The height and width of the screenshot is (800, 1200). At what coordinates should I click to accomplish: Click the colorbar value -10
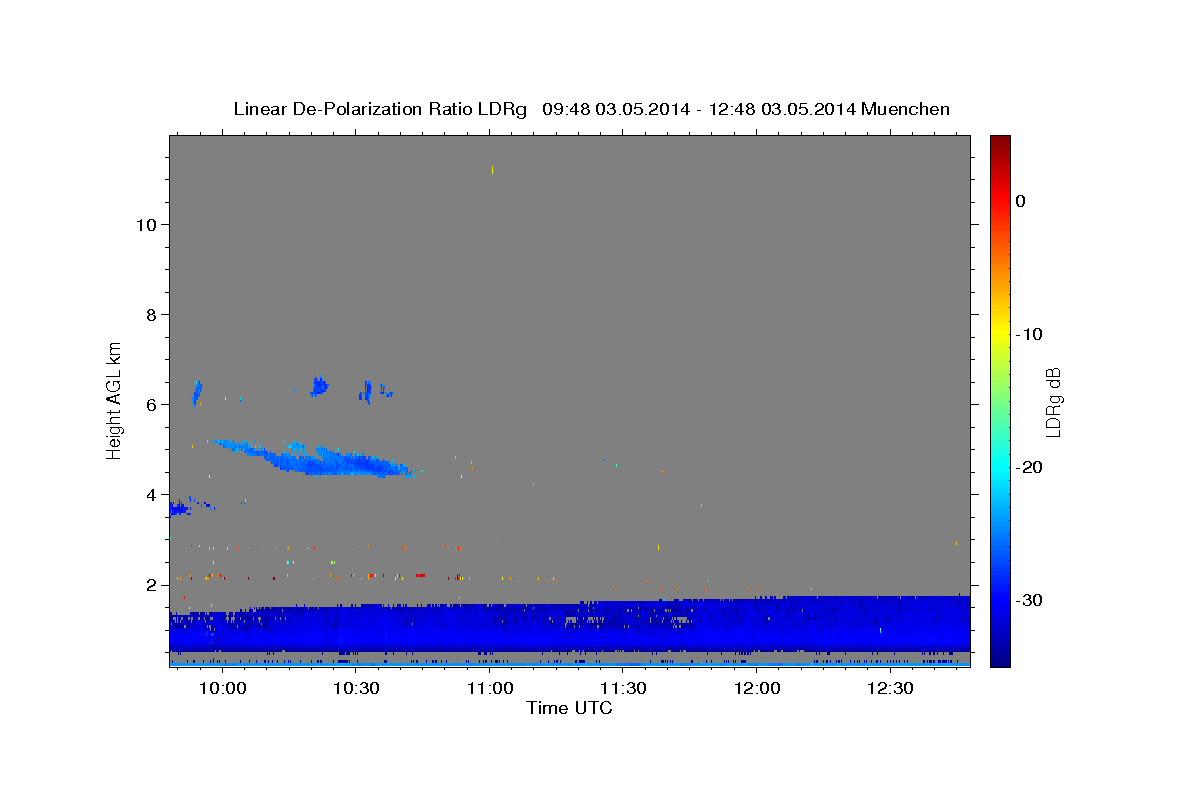tap(1028, 334)
